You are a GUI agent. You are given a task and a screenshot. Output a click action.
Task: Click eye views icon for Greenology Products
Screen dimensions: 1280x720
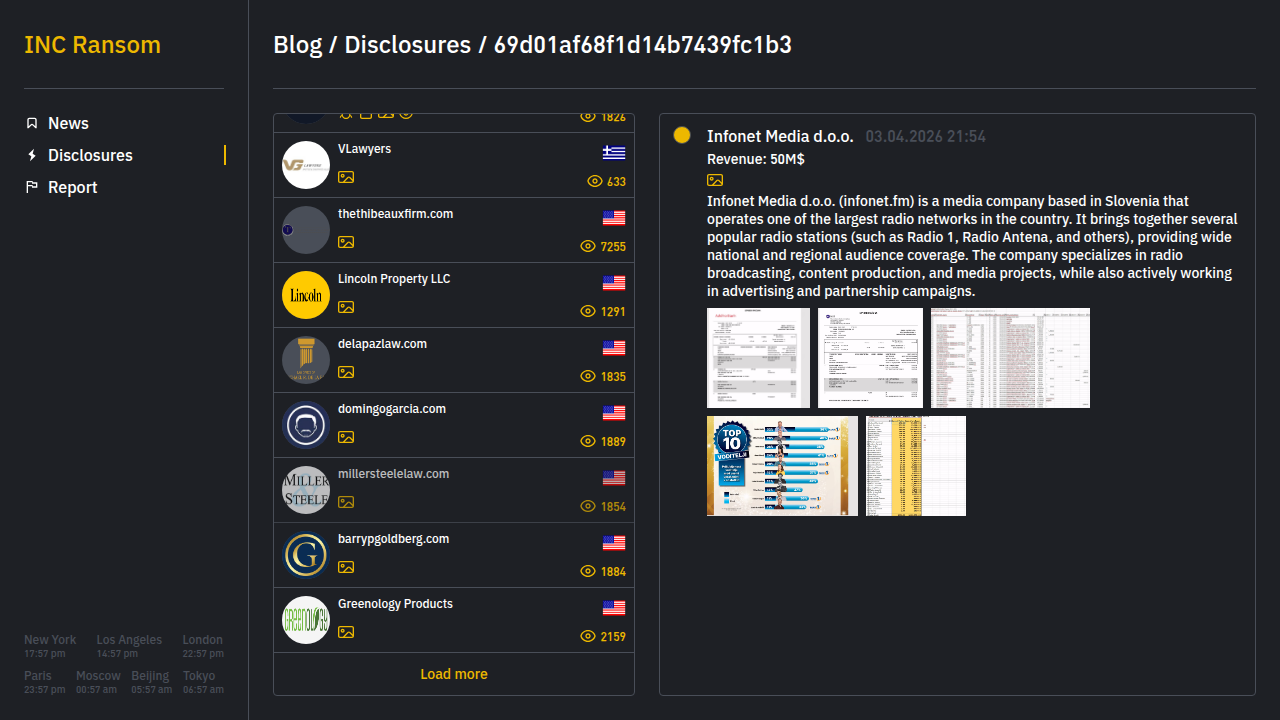588,636
